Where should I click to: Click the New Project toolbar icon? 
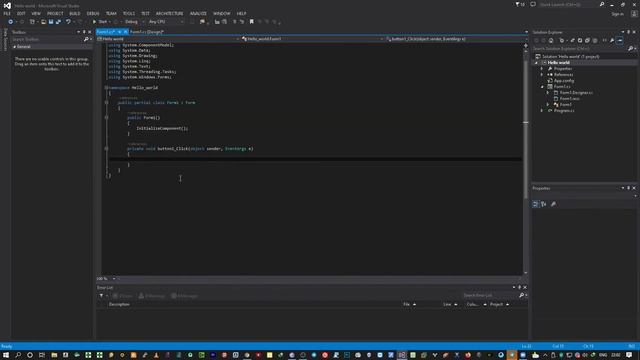32,22
